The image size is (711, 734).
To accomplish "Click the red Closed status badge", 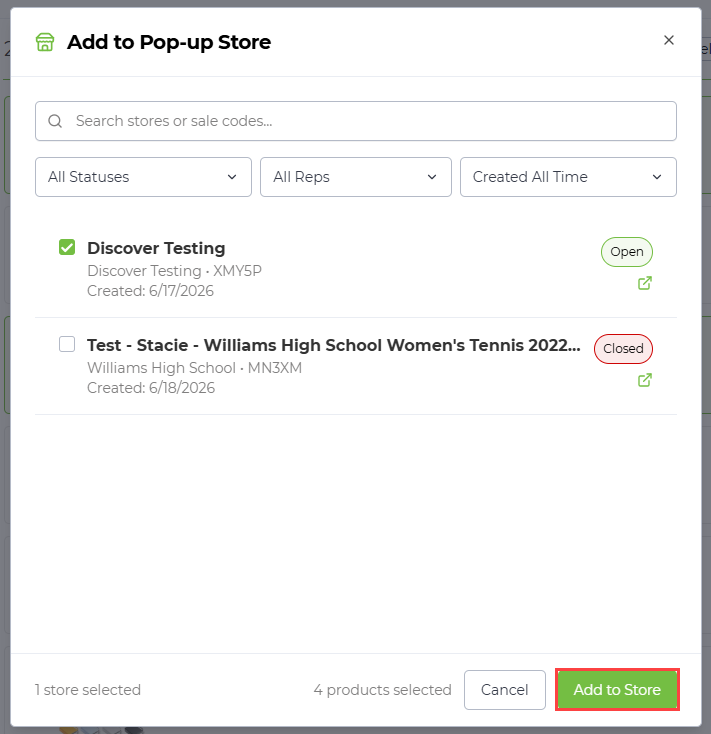I will [x=623, y=349].
